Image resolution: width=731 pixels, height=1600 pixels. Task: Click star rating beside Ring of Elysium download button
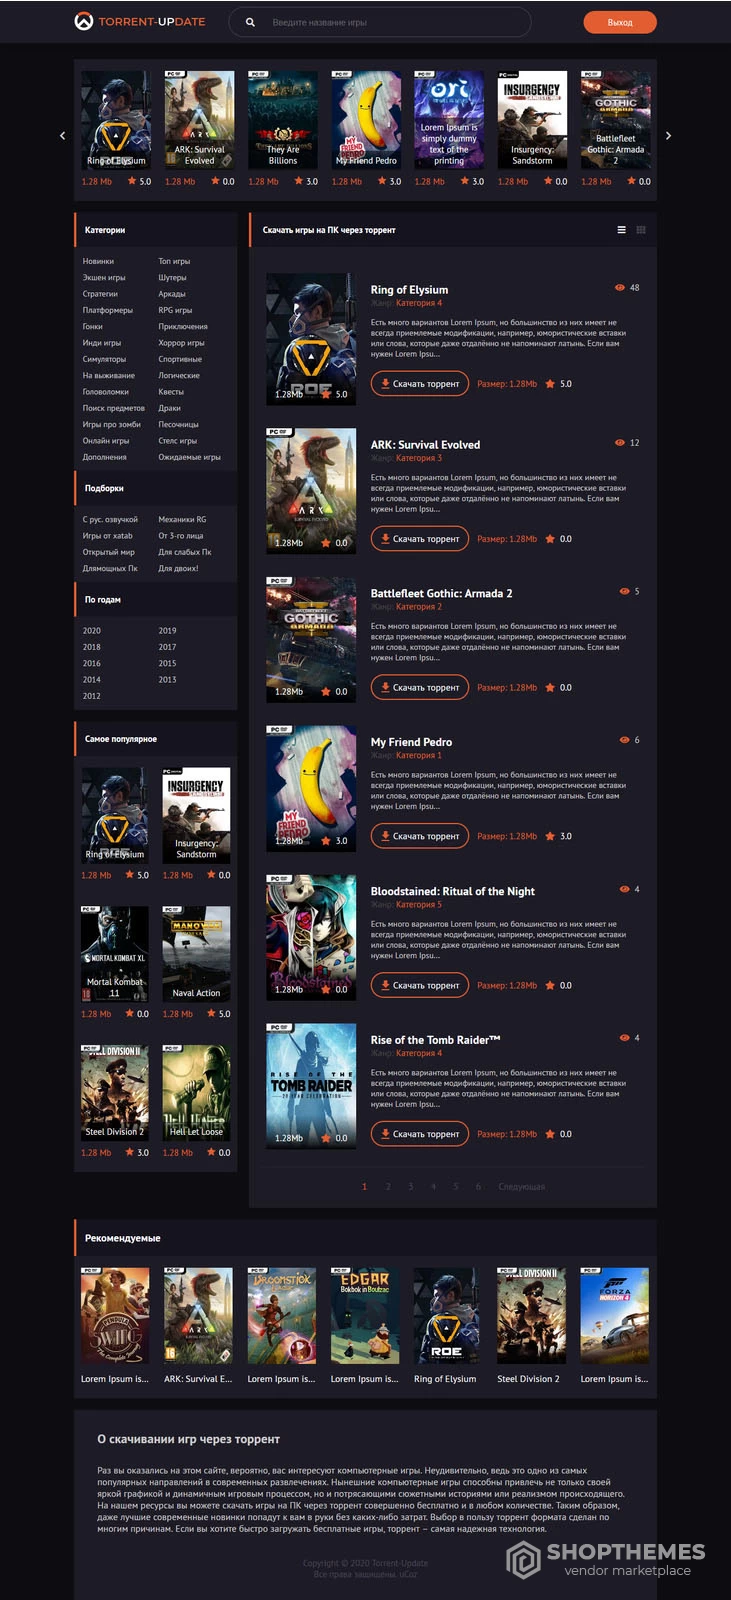click(550, 384)
